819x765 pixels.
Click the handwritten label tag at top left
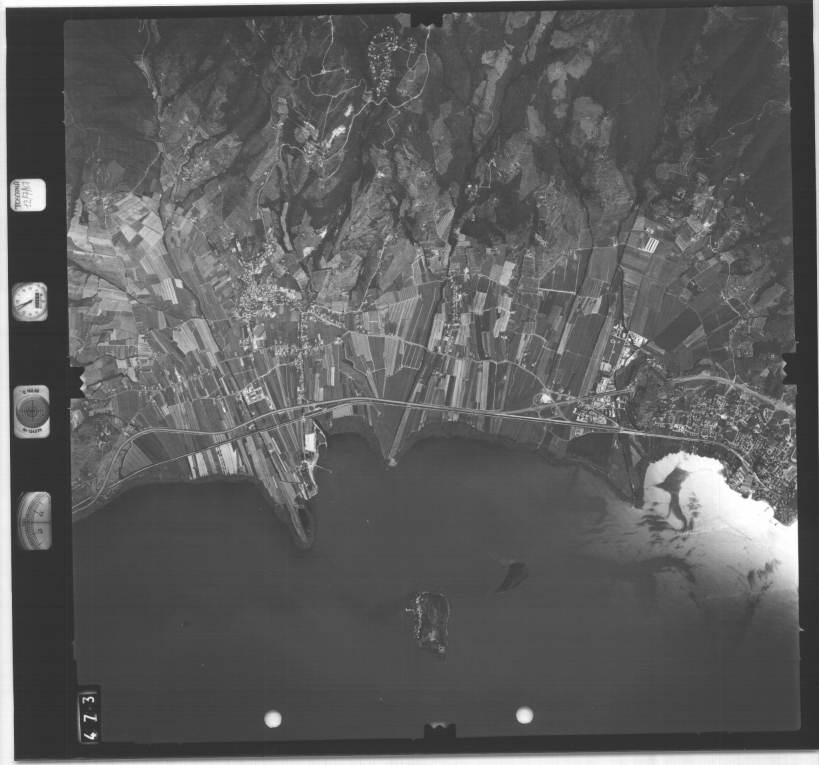(x=27, y=194)
